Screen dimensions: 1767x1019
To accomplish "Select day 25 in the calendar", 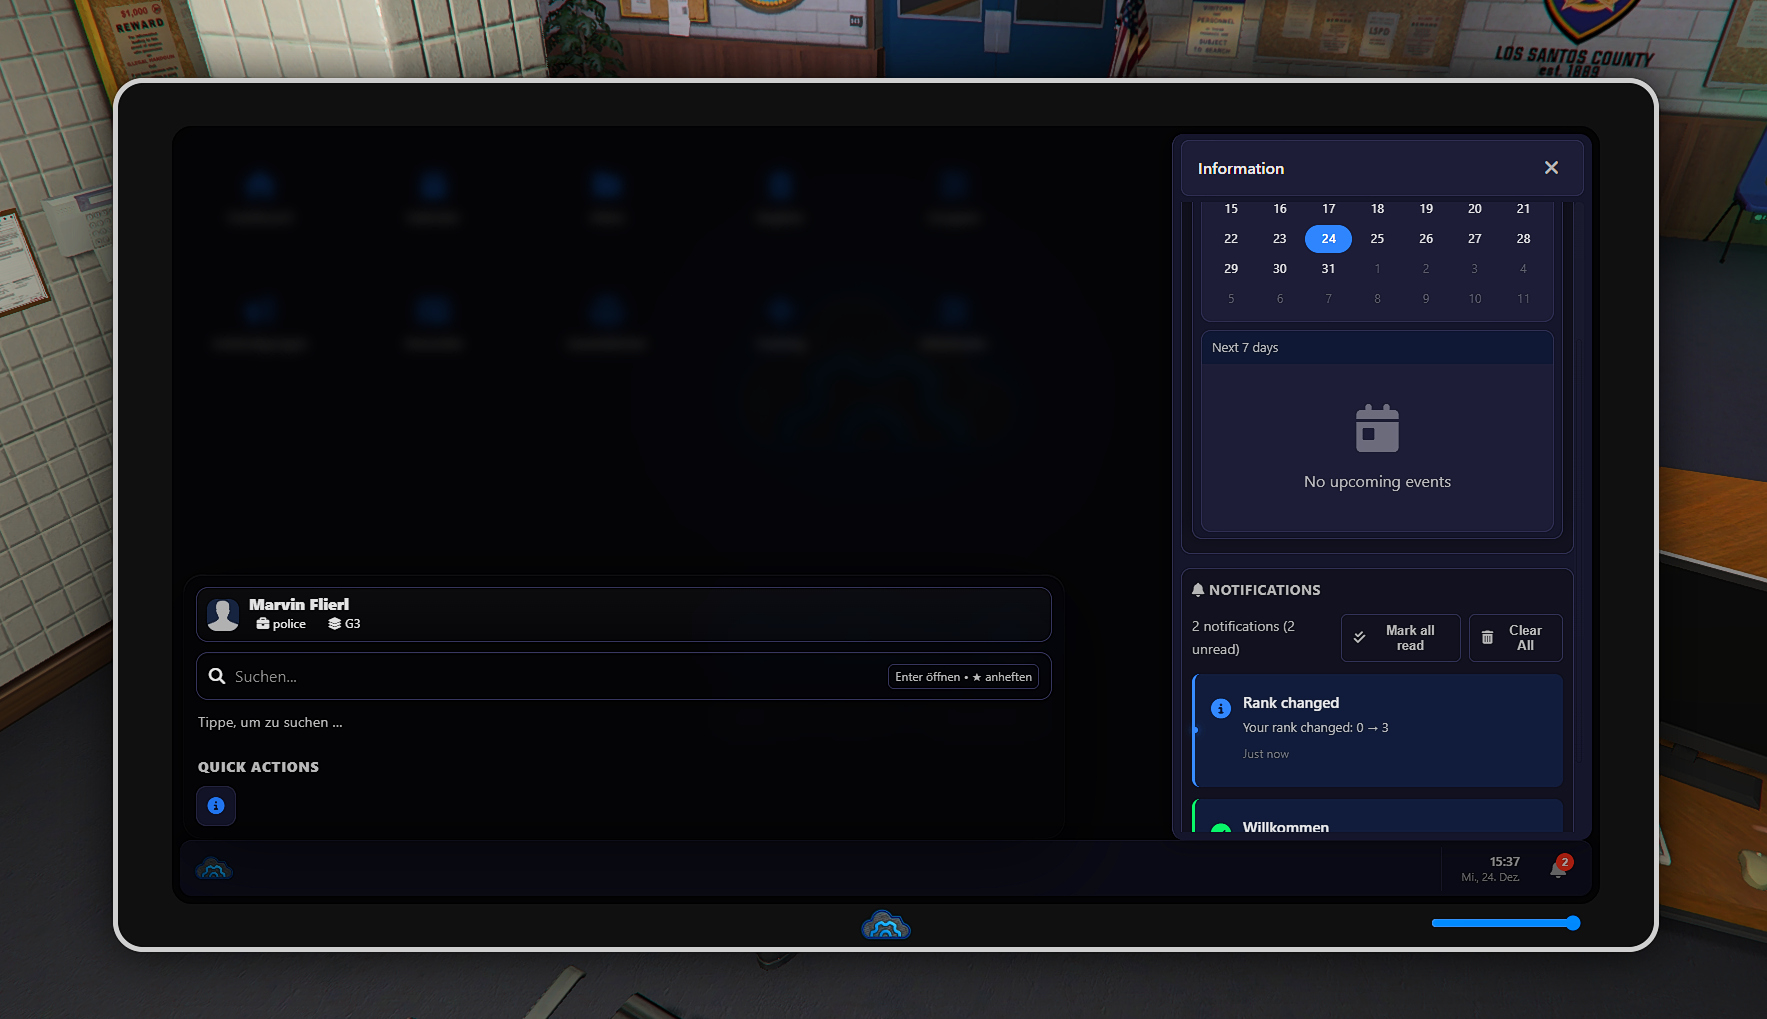I will pyautogui.click(x=1377, y=239).
